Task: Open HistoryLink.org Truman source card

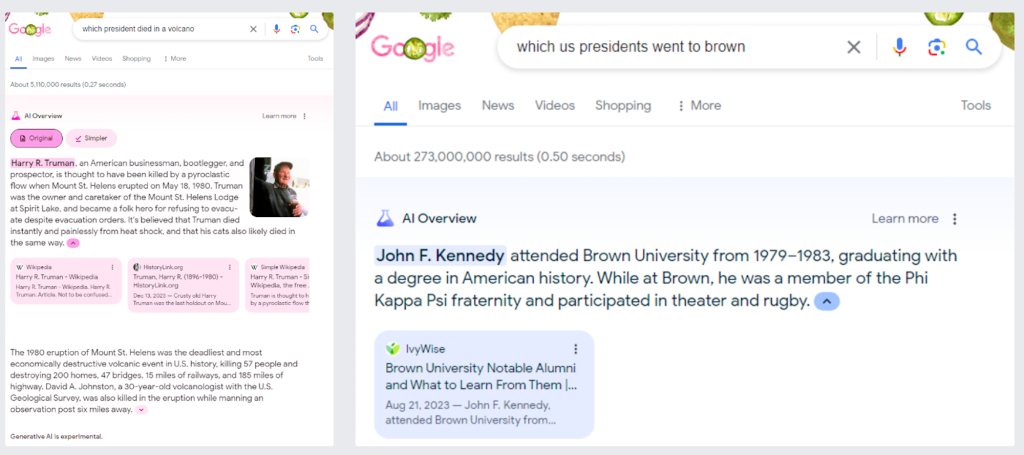Action: [183, 285]
